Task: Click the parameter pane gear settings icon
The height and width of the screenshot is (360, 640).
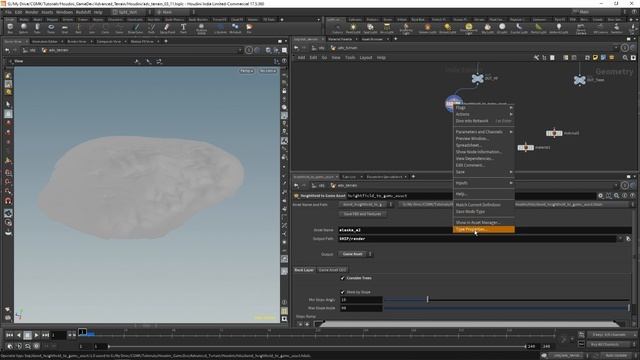Action: 600,196
